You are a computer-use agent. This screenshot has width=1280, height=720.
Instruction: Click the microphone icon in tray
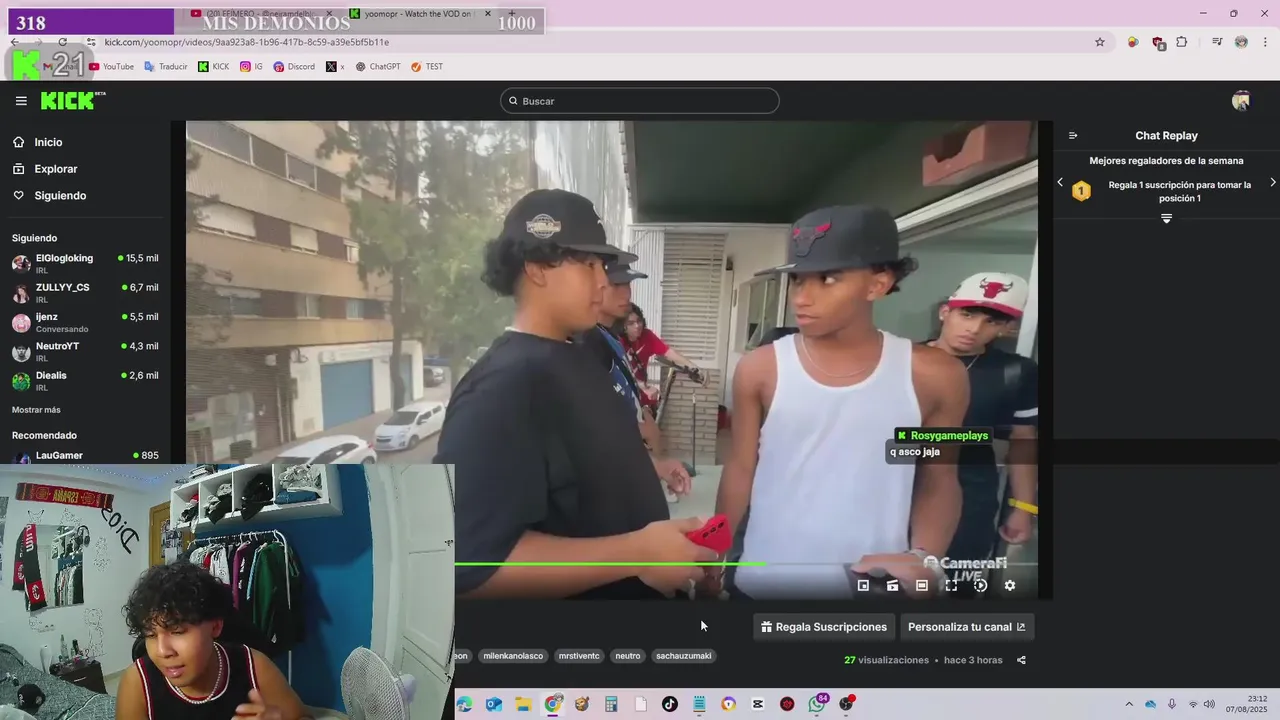(1172, 704)
